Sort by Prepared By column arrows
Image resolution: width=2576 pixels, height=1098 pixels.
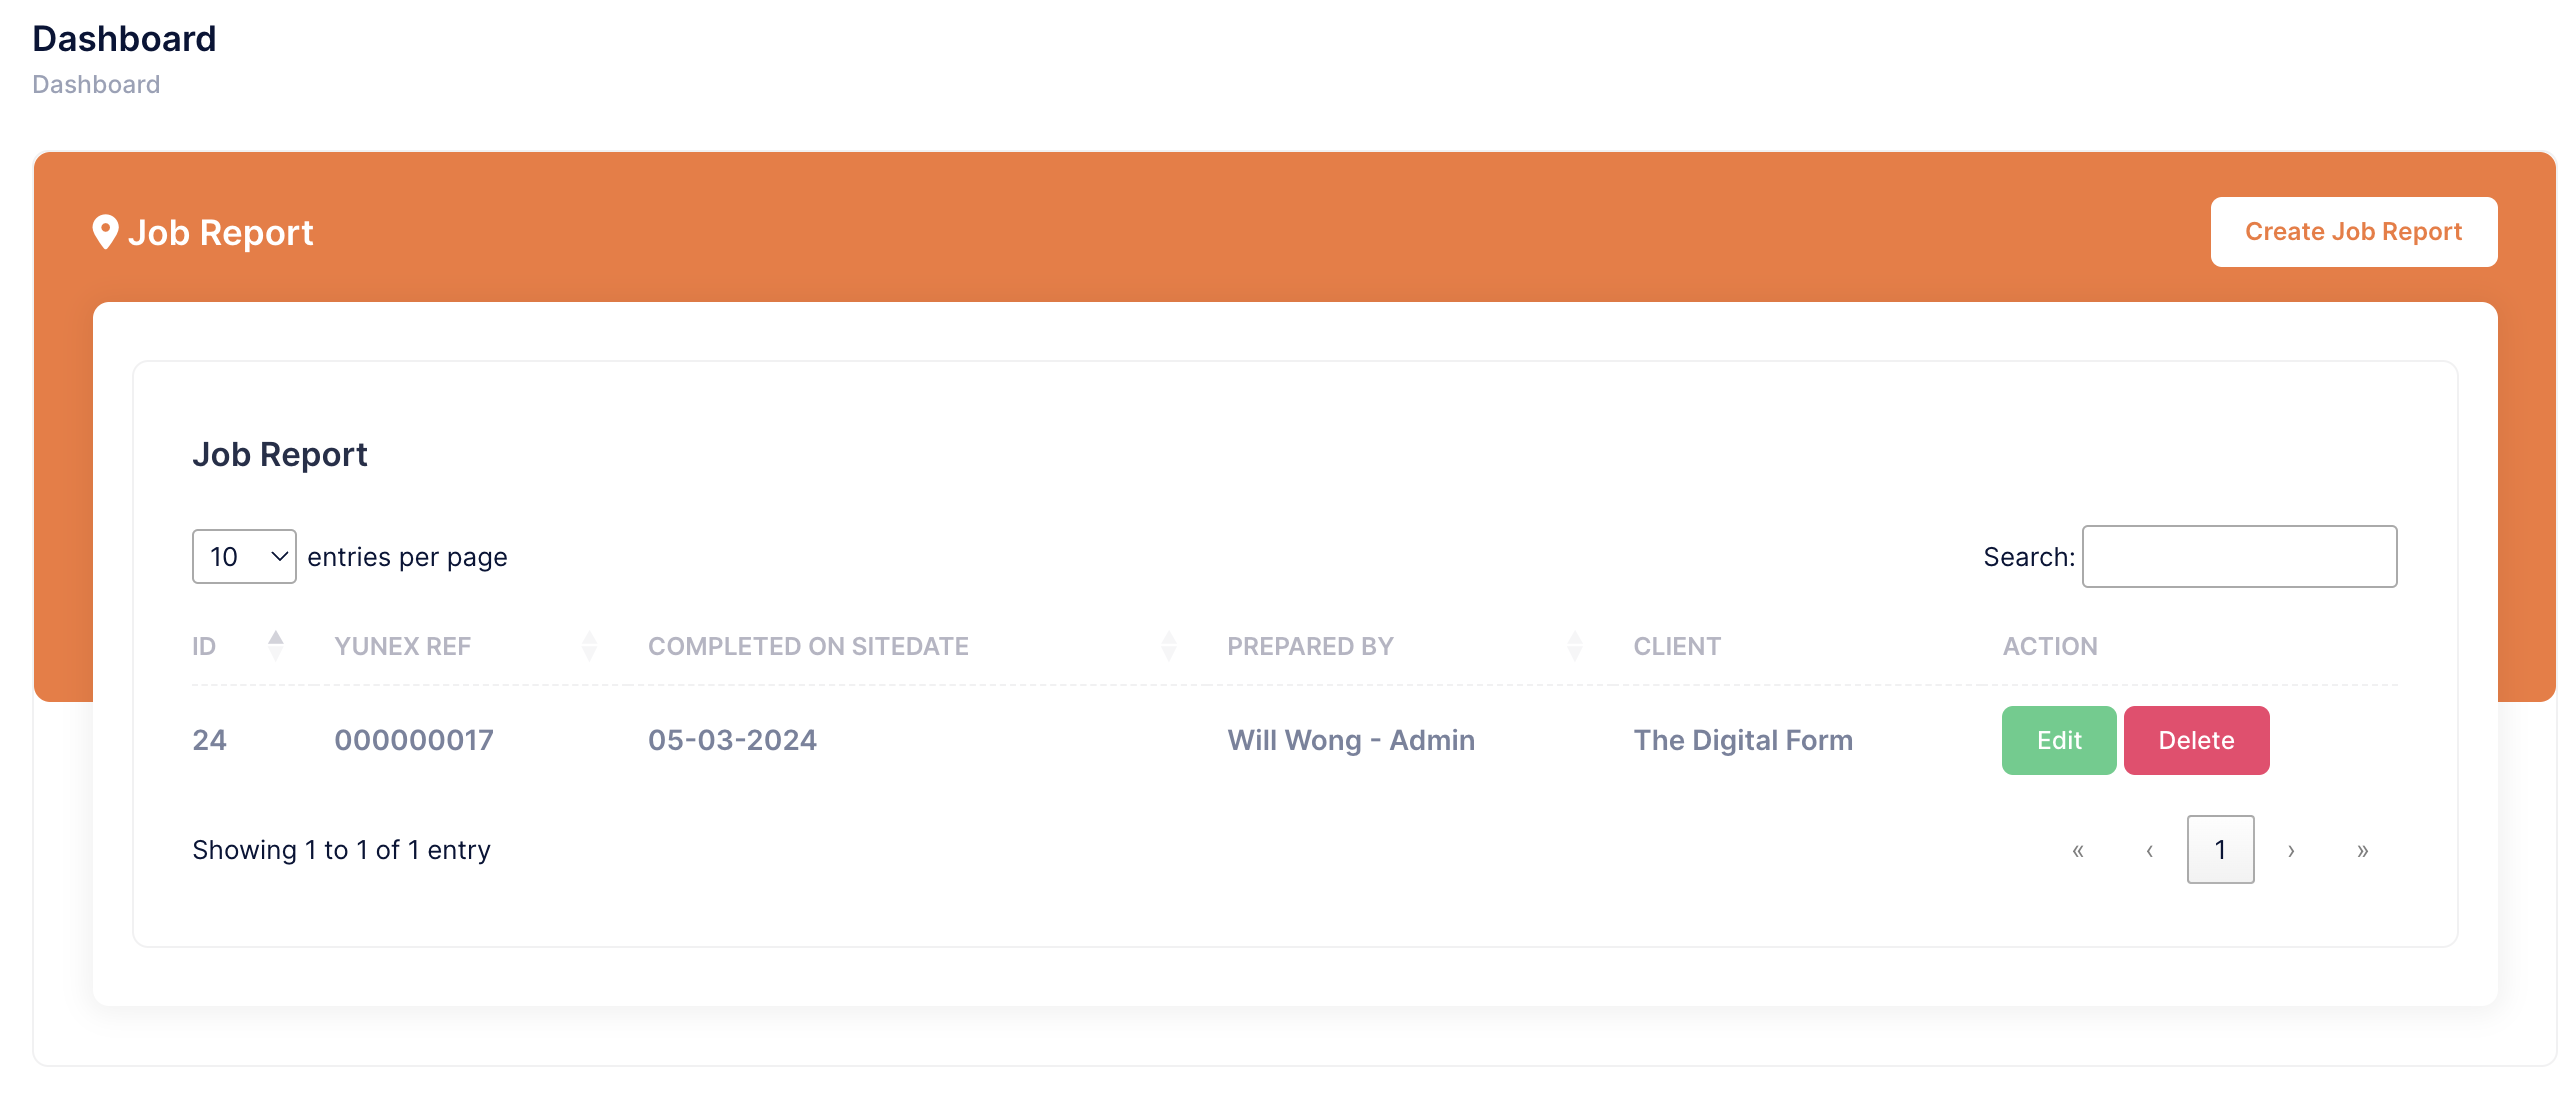(x=1574, y=646)
